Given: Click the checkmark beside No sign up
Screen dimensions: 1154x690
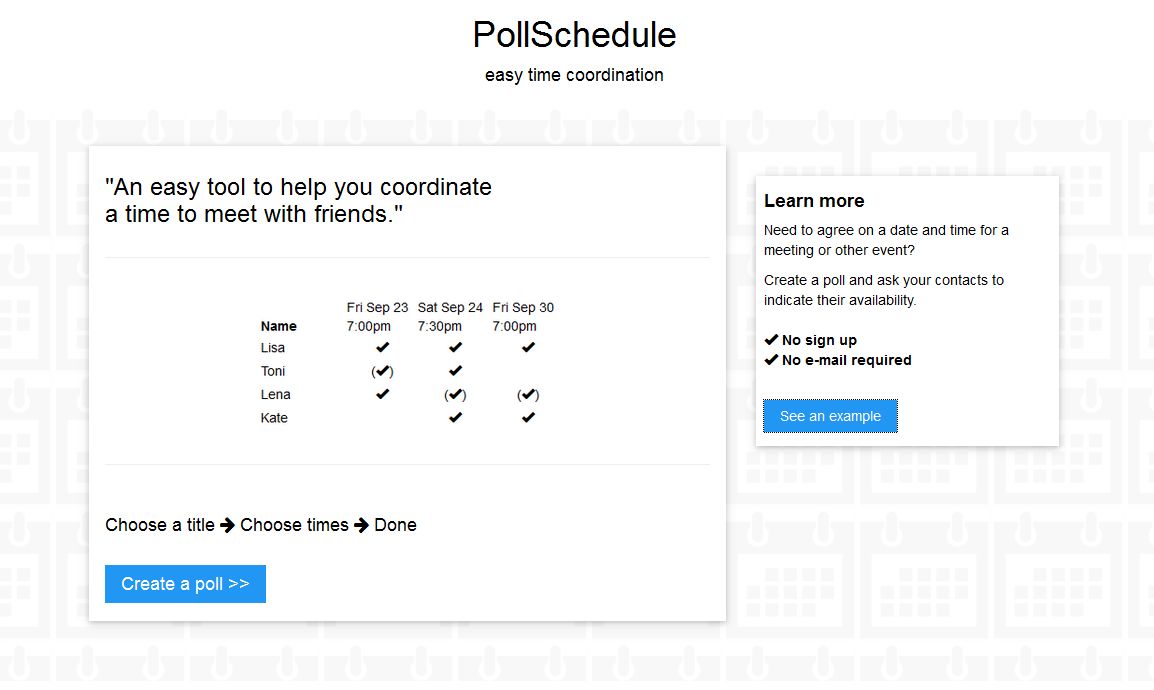Looking at the screenshot, I should point(771,339).
